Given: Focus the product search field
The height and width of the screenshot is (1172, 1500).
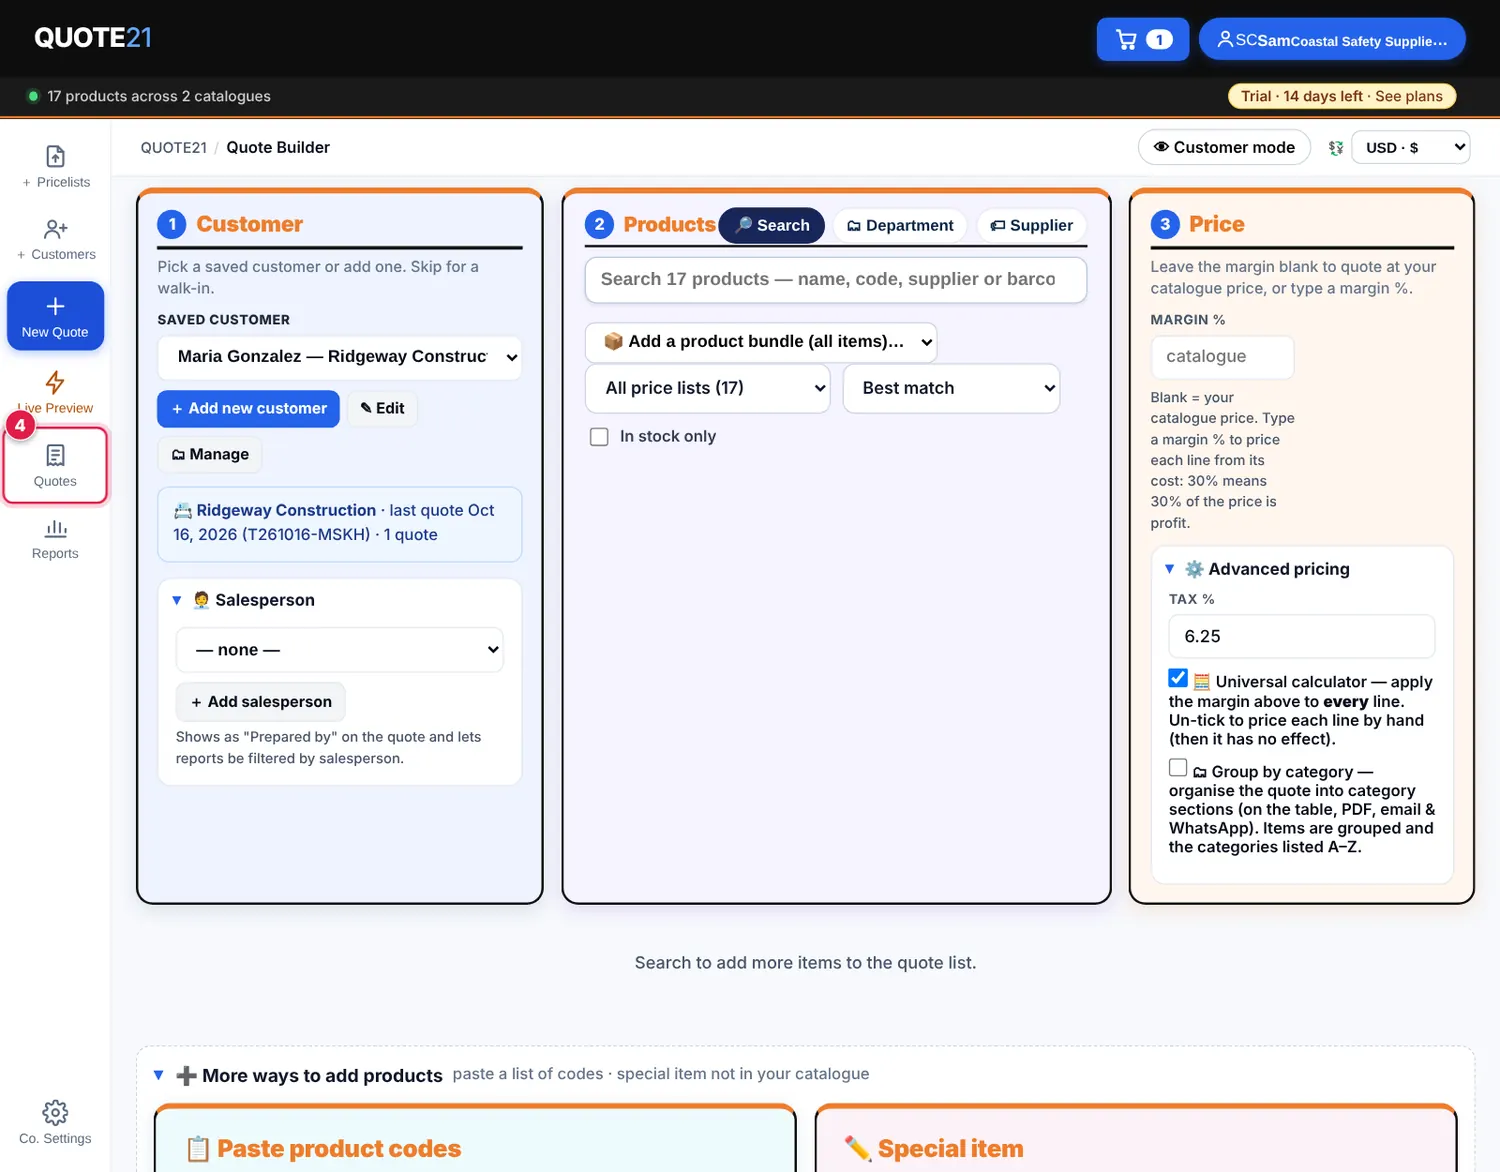Looking at the screenshot, I should 836,280.
